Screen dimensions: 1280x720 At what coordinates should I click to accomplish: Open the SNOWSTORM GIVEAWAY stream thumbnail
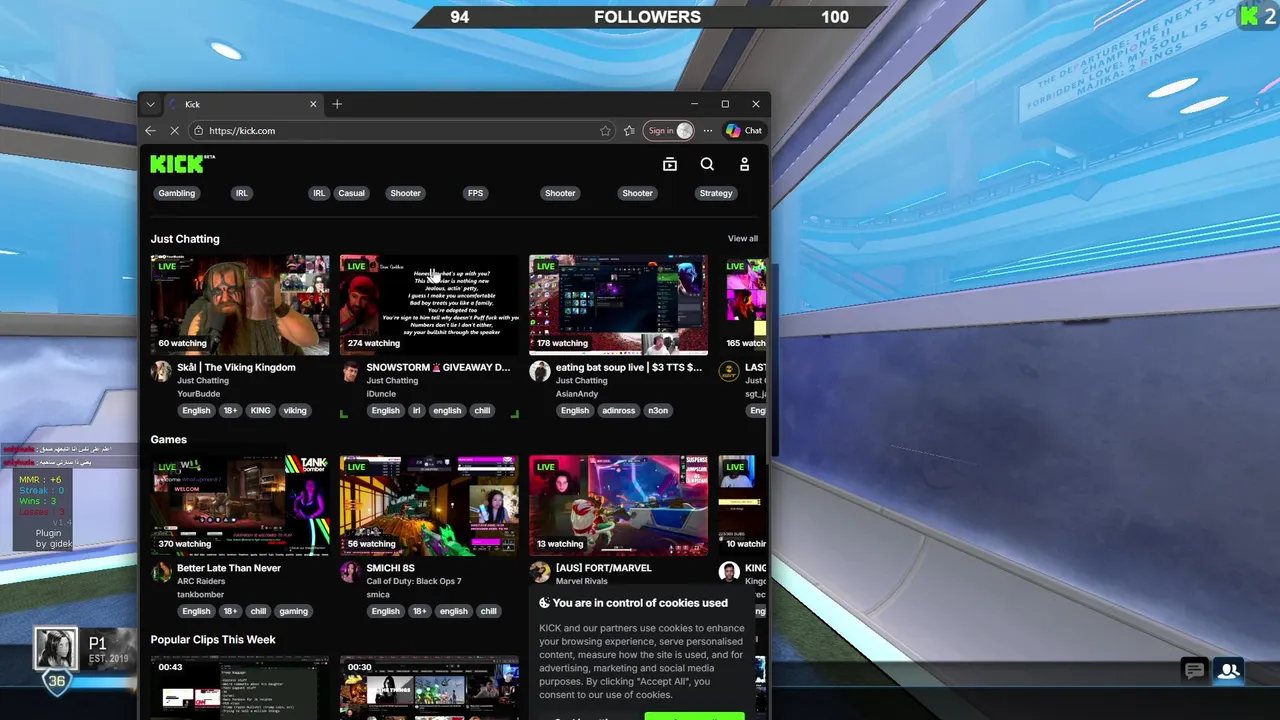click(x=429, y=305)
